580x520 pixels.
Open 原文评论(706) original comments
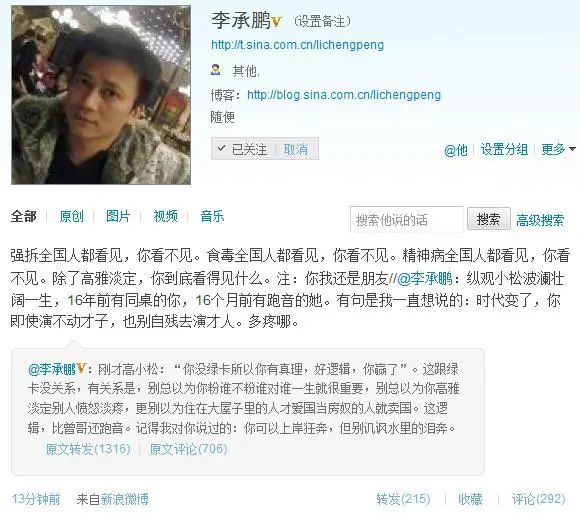tap(188, 449)
